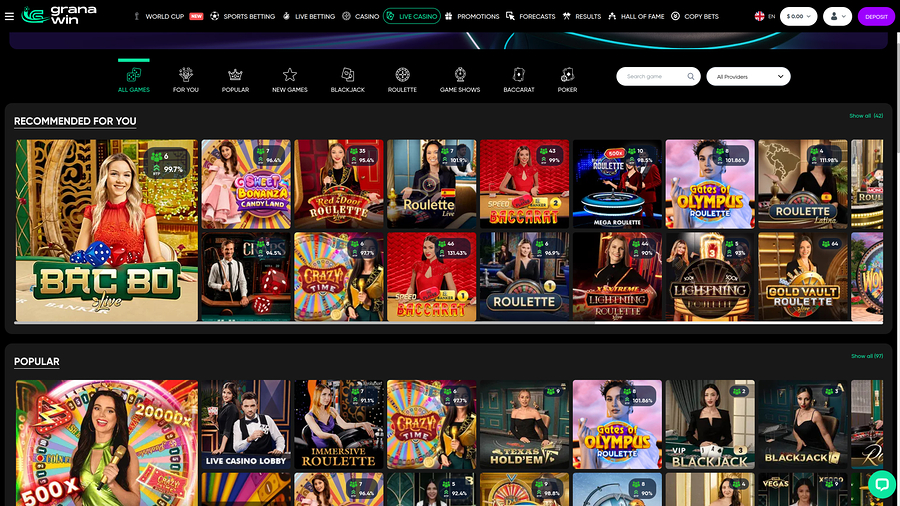Open Red Door Roulette game
This screenshot has width=900, height=506.
coord(339,184)
